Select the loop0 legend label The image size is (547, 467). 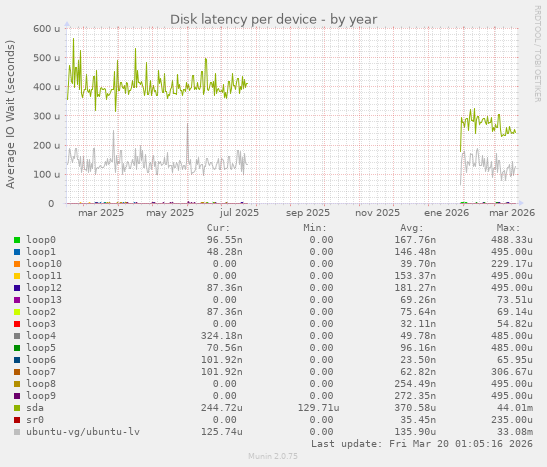pyautogui.click(x=41, y=240)
